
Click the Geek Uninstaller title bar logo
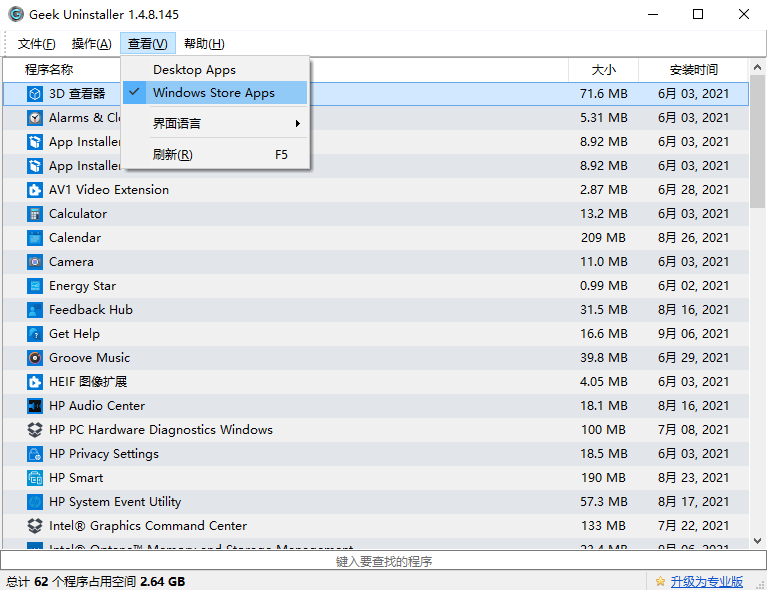point(16,14)
